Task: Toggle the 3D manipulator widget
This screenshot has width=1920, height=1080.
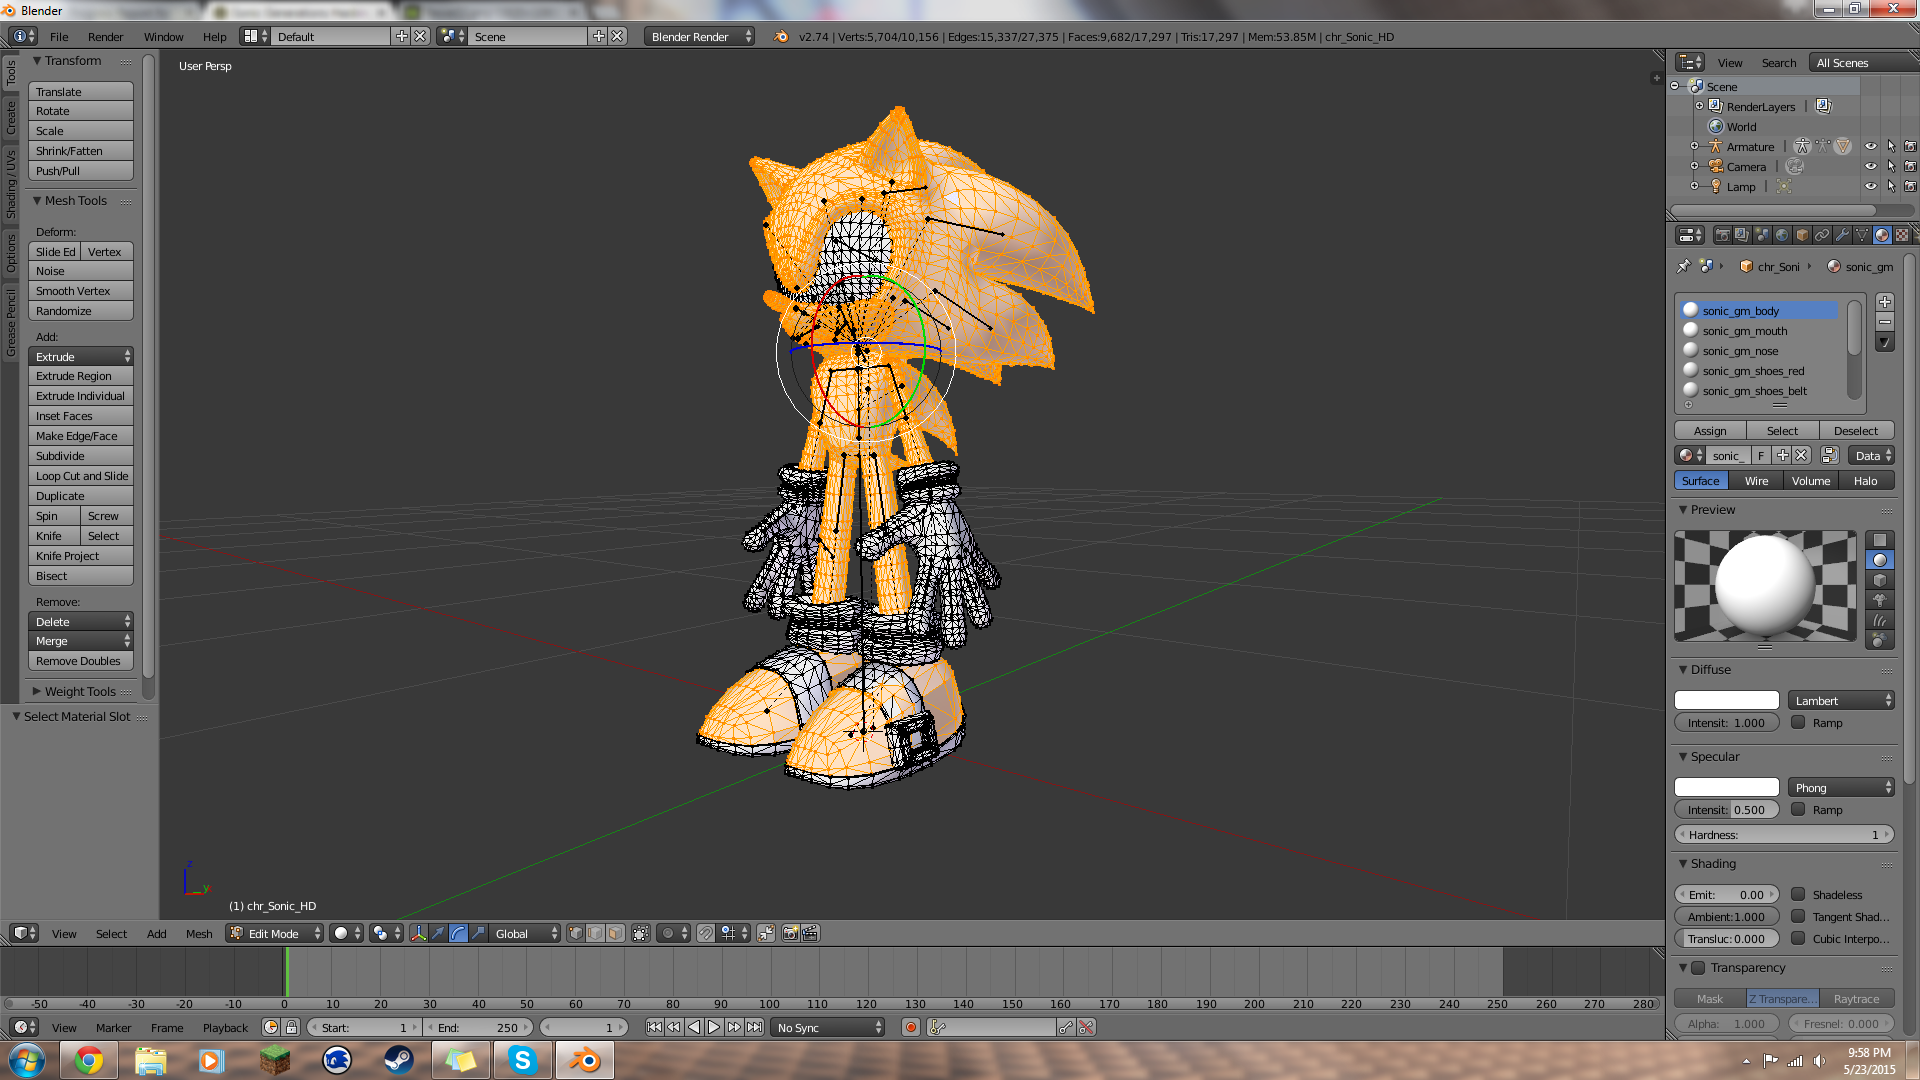Action: click(x=418, y=933)
